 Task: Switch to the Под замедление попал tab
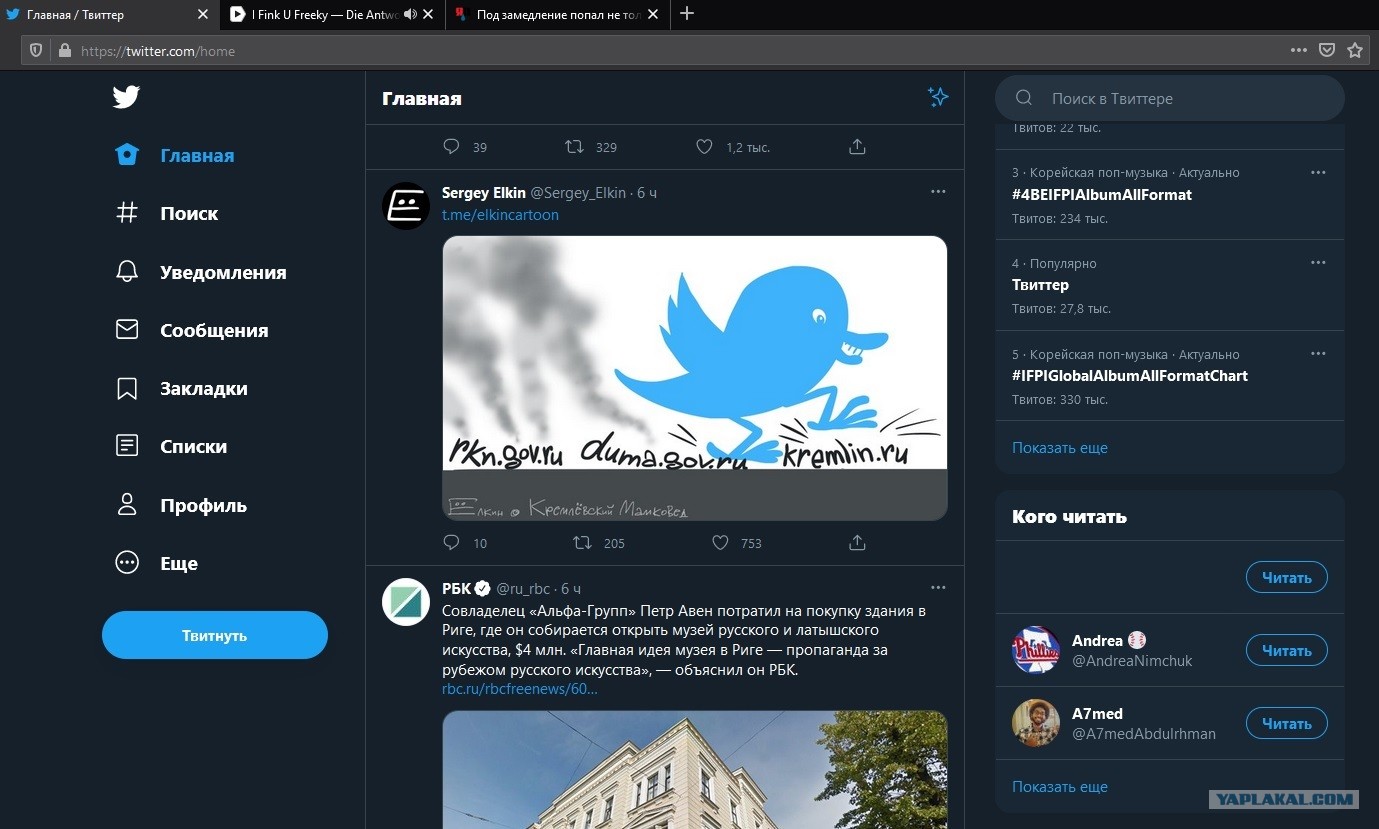coord(558,15)
